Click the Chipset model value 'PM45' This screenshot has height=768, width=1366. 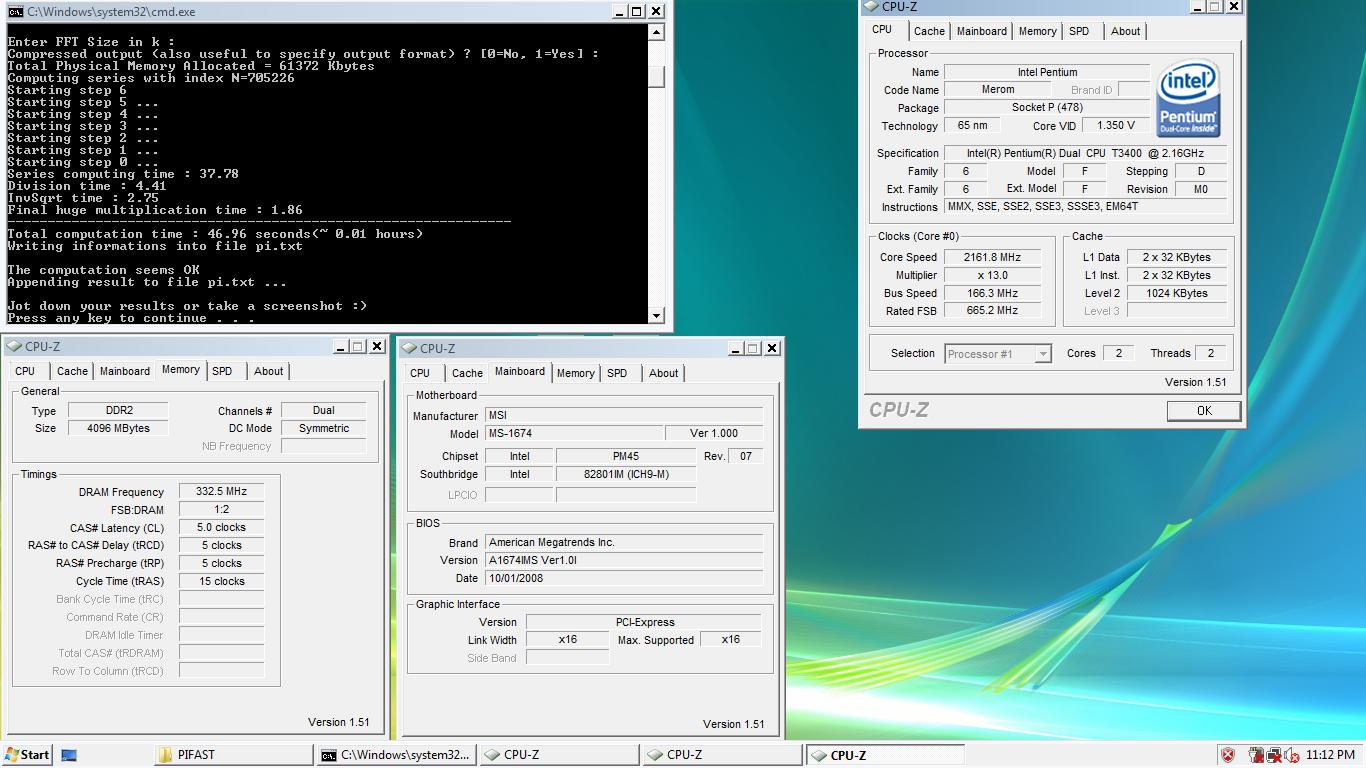(626, 456)
